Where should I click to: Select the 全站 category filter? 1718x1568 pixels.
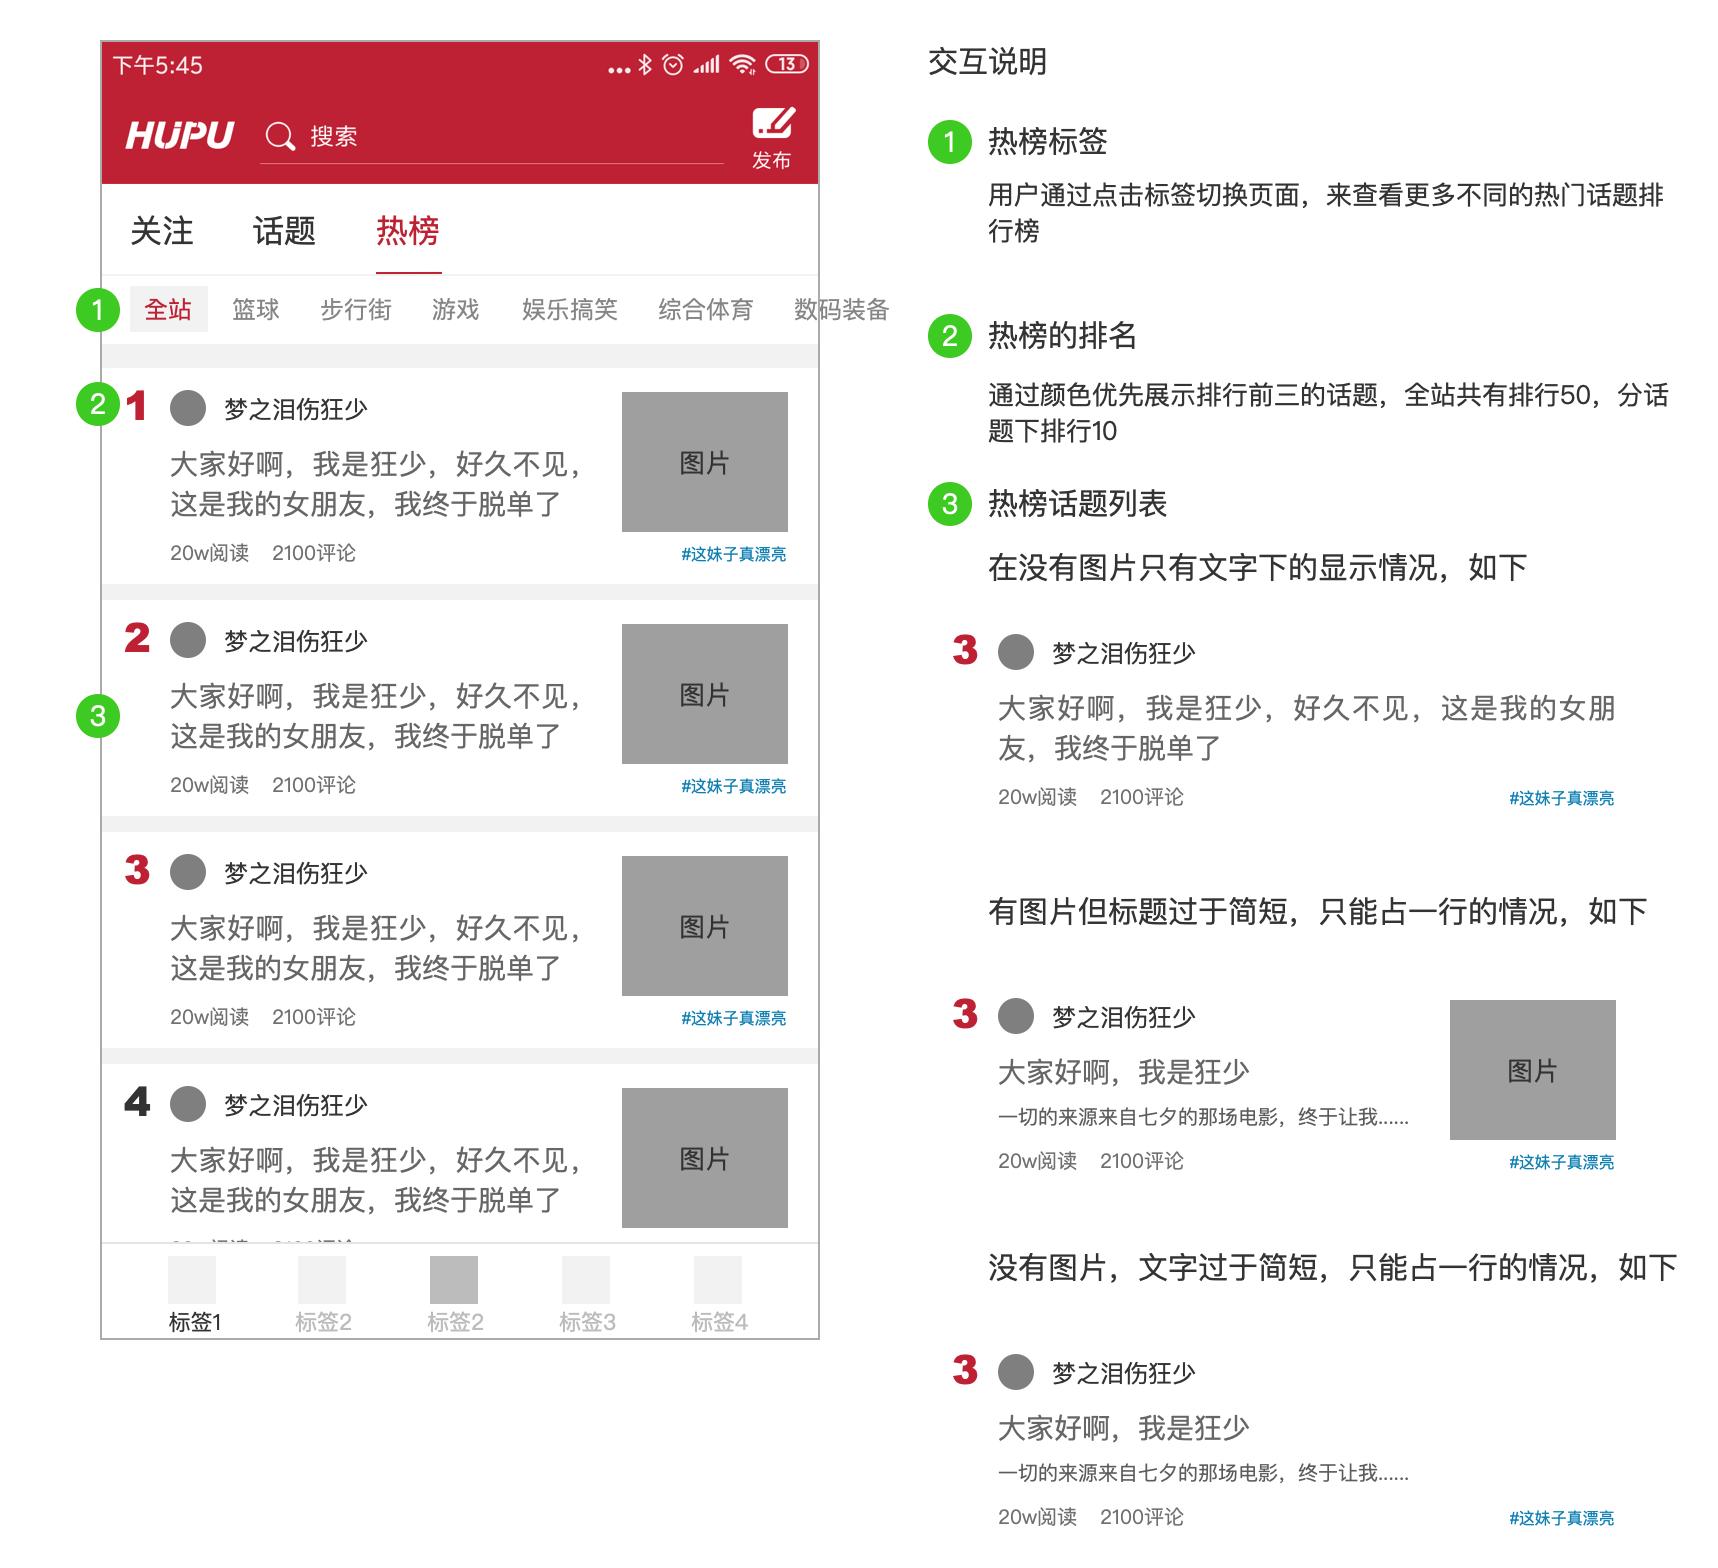click(x=168, y=309)
